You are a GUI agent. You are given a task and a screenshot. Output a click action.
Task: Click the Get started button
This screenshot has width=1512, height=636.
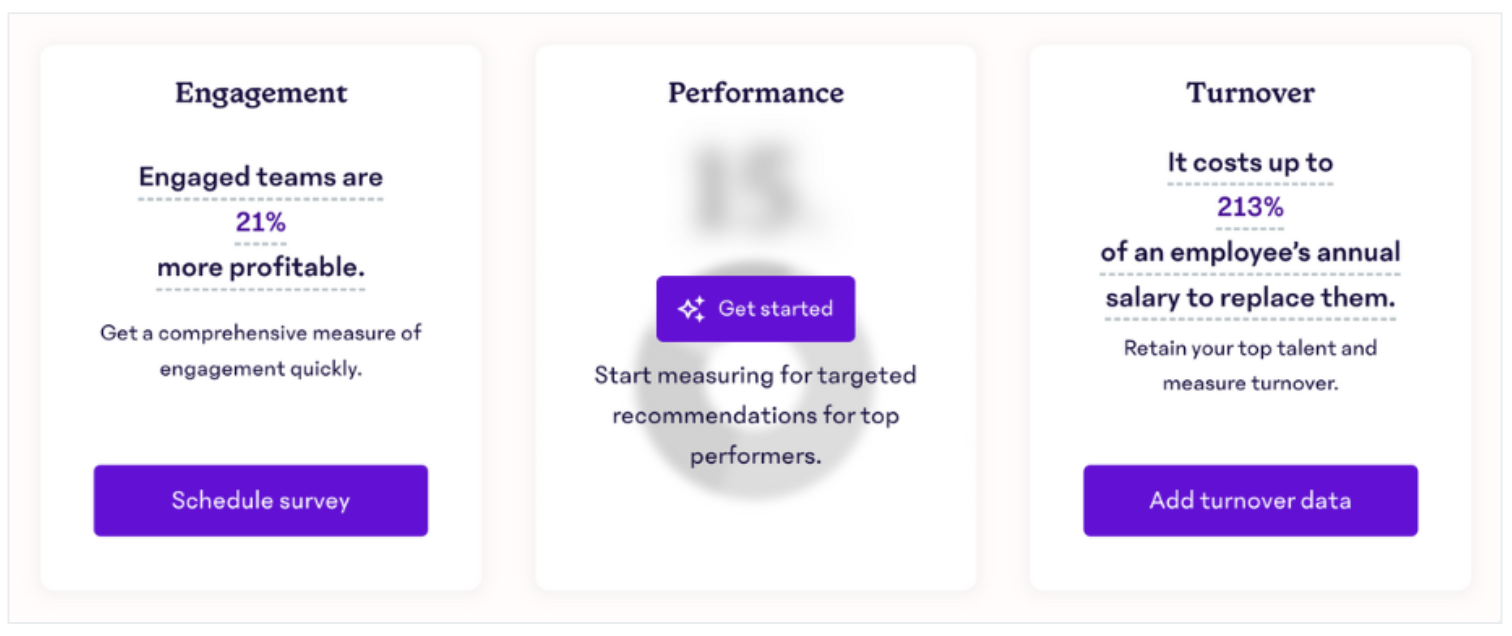(756, 309)
